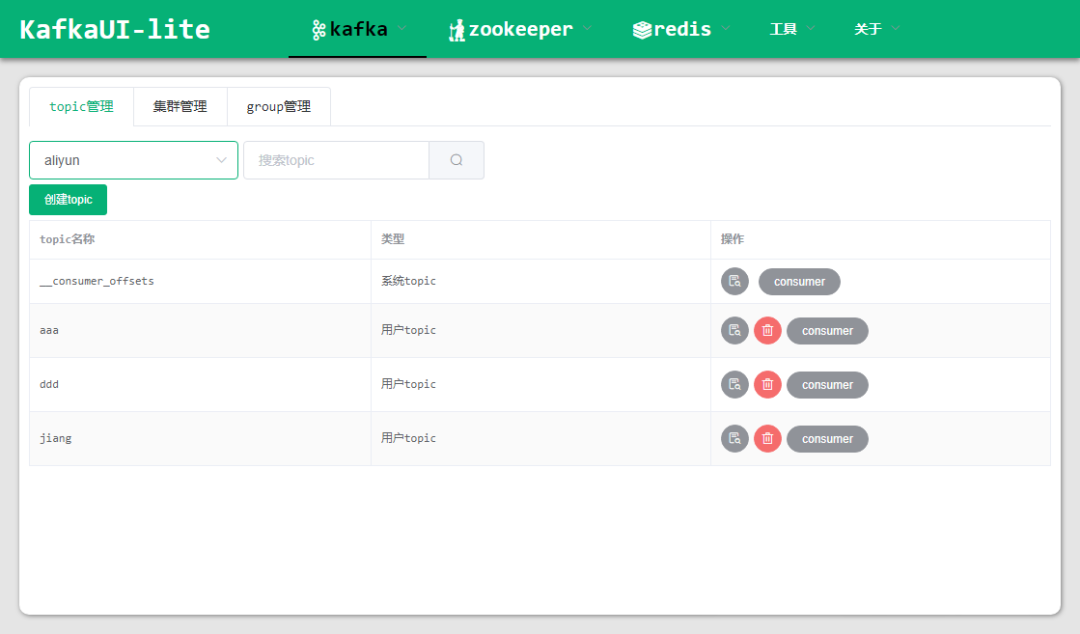Click the 创建topic button
The image size is (1080, 634).
tap(68, 200)
